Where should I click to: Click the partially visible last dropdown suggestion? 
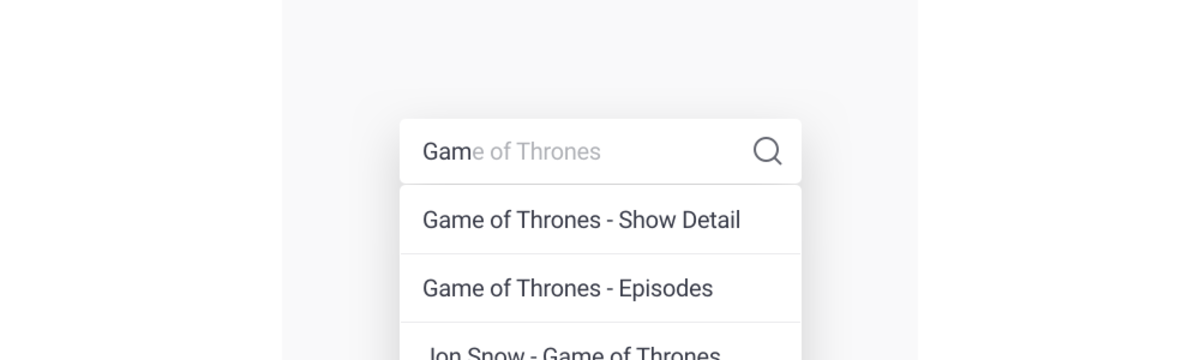[x=600, y=342]
